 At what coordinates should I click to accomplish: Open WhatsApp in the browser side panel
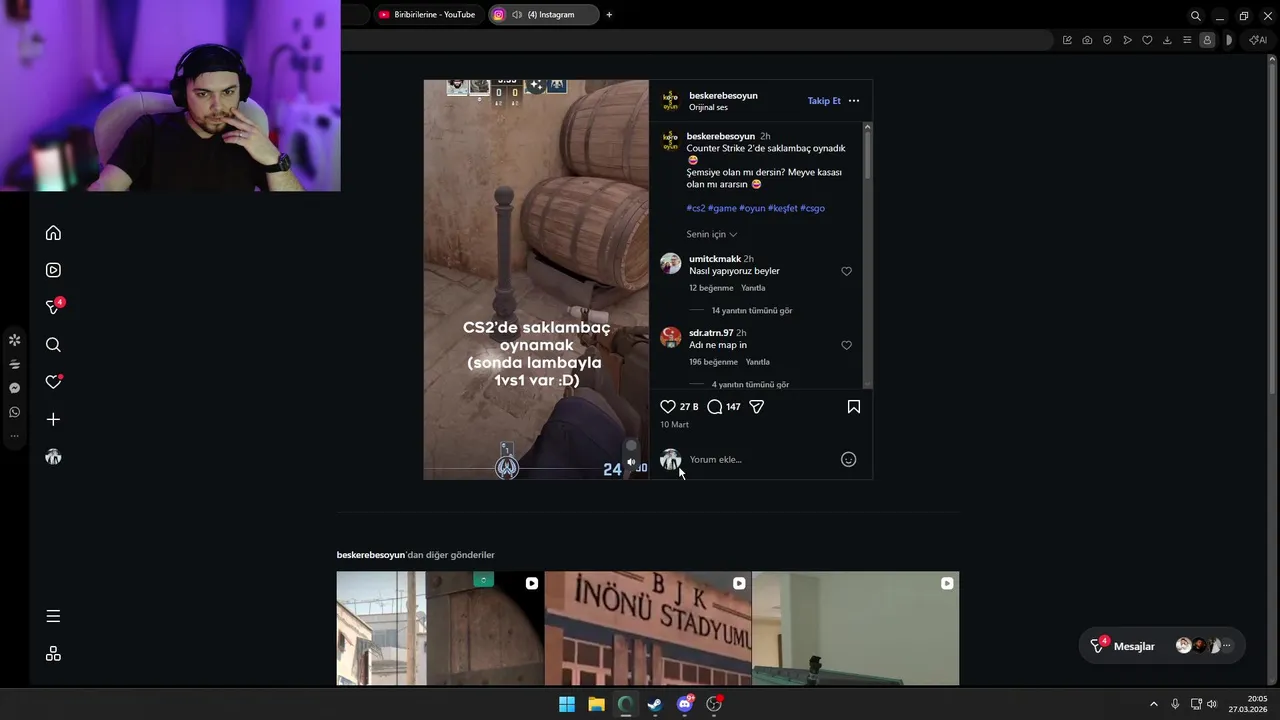coord(14,412)
